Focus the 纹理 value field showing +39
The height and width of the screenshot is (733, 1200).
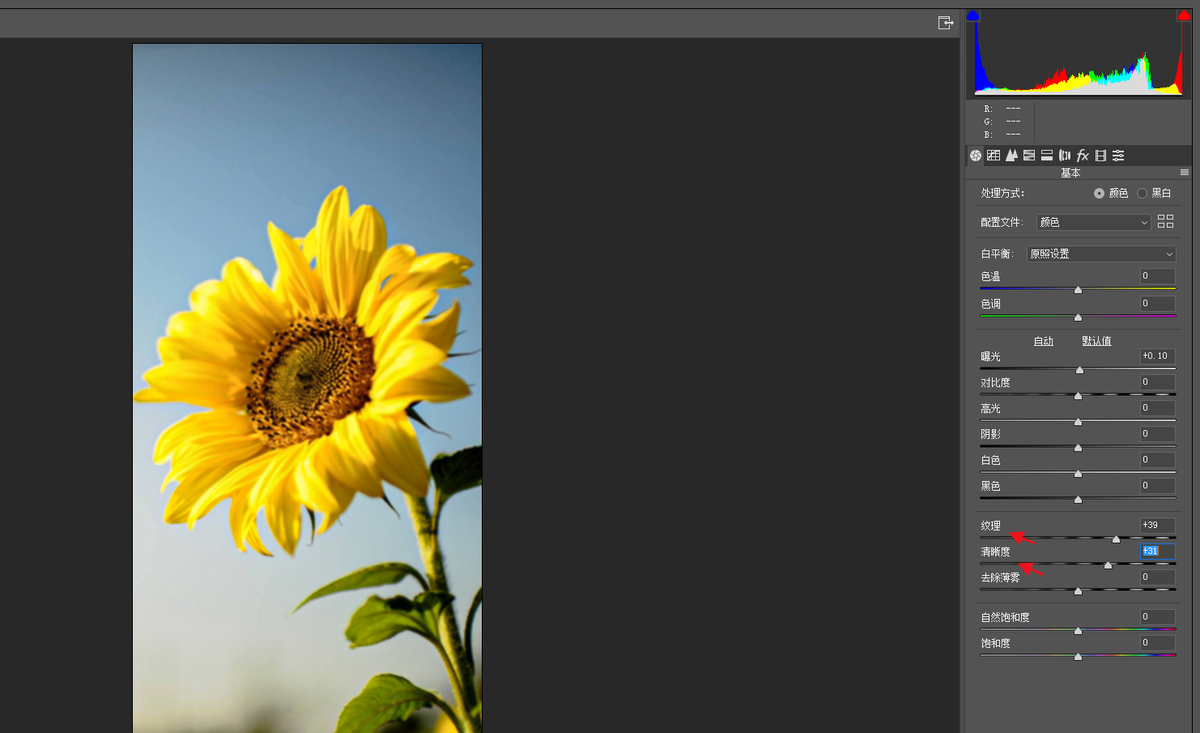[1158, 525]
